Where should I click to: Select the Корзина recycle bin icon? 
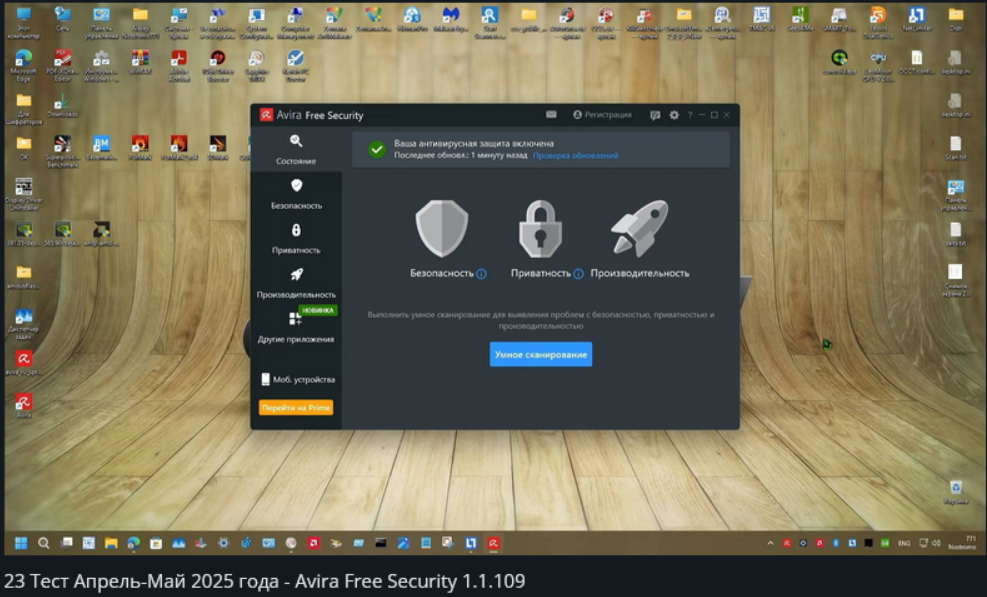[x=956, y=492]
